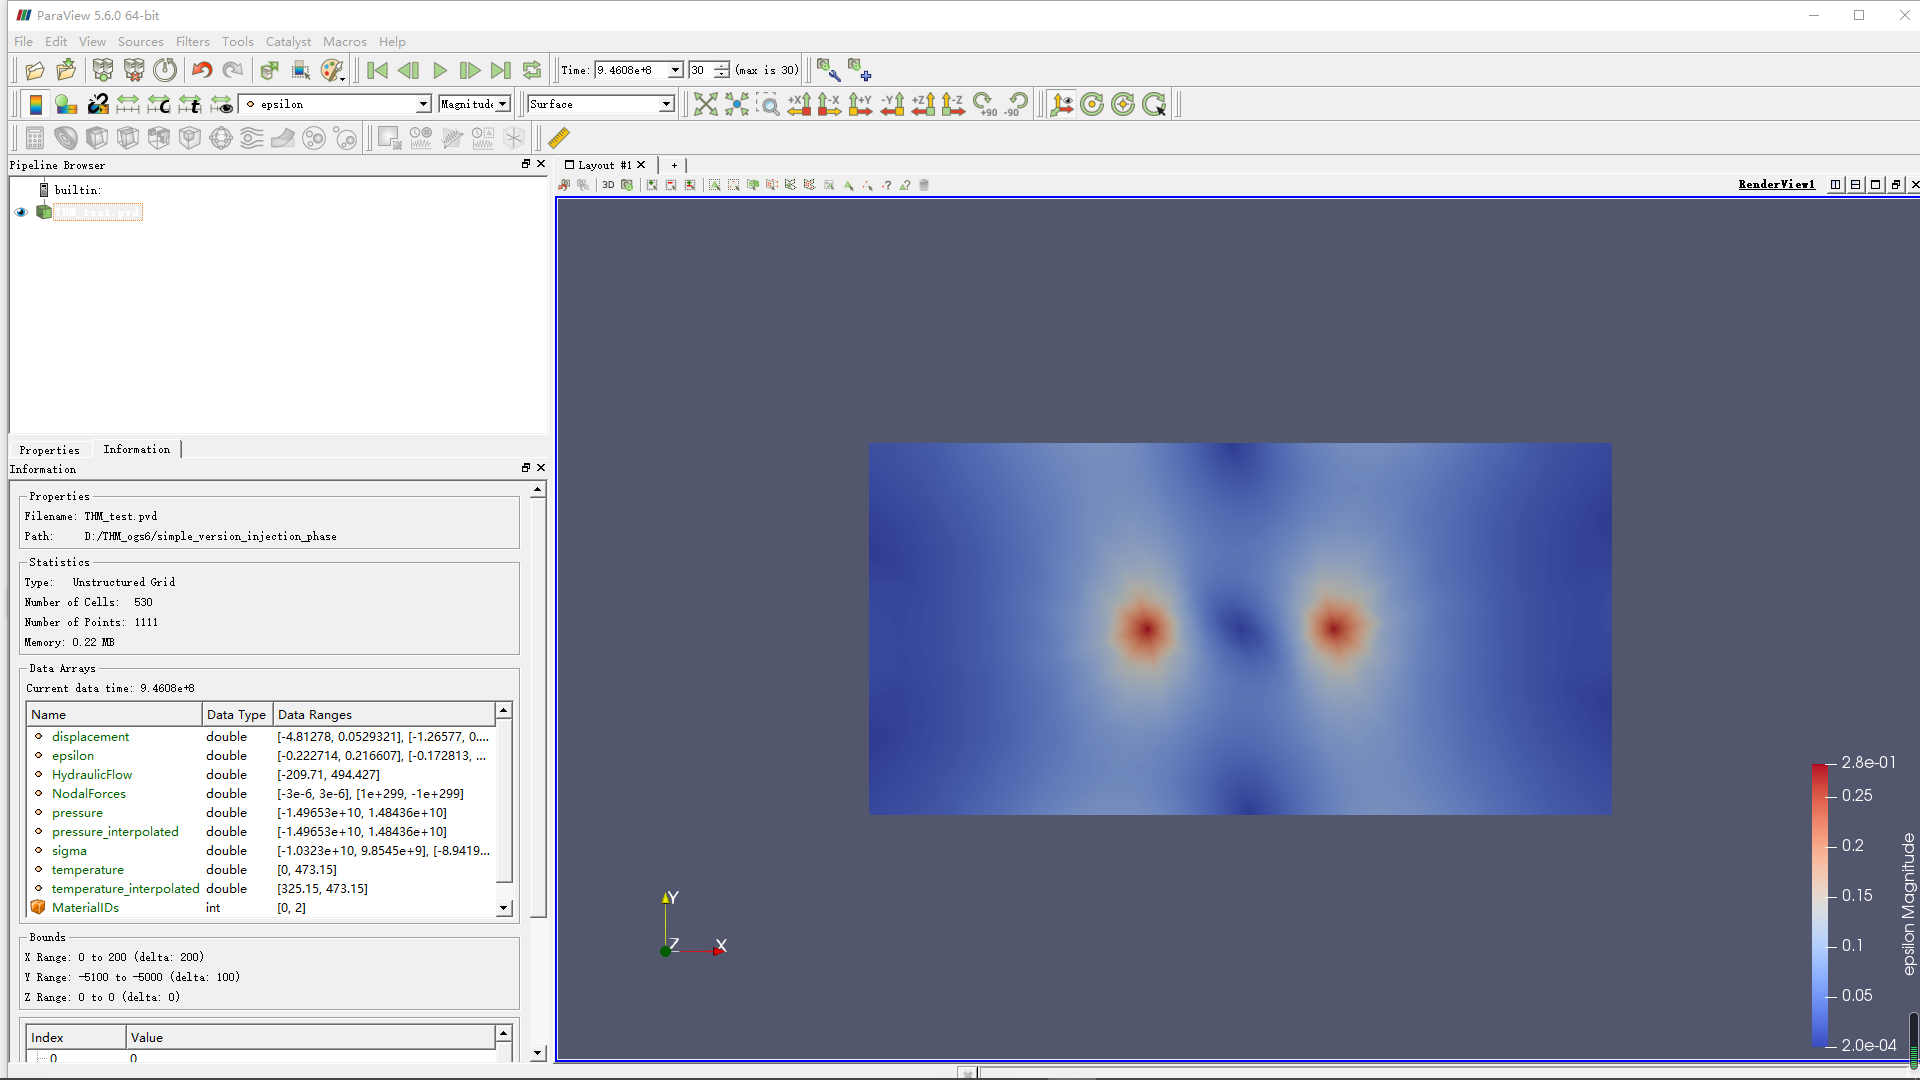The image size is (1920, 1080).
Task: Open the epsilon coloring array dropdown
Action: [x=335, y=104]
